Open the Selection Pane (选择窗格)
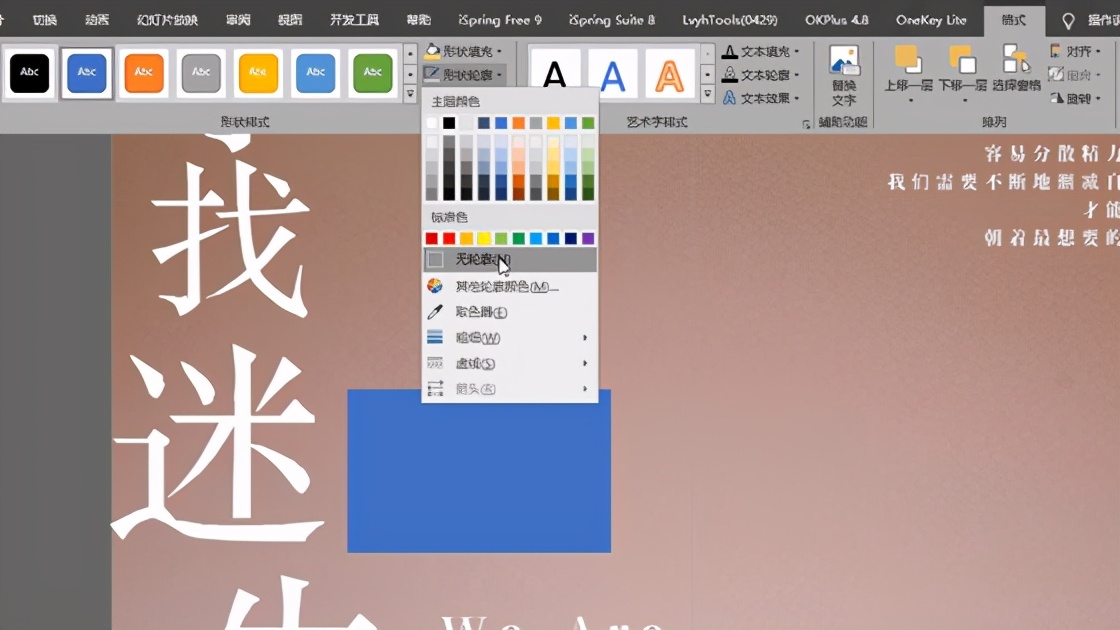This screenshot has height=630, width=1120. point(1016,69)
